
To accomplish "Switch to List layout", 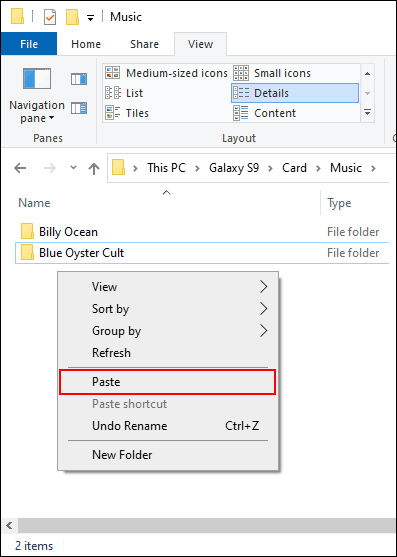I will tap(124, 93).
